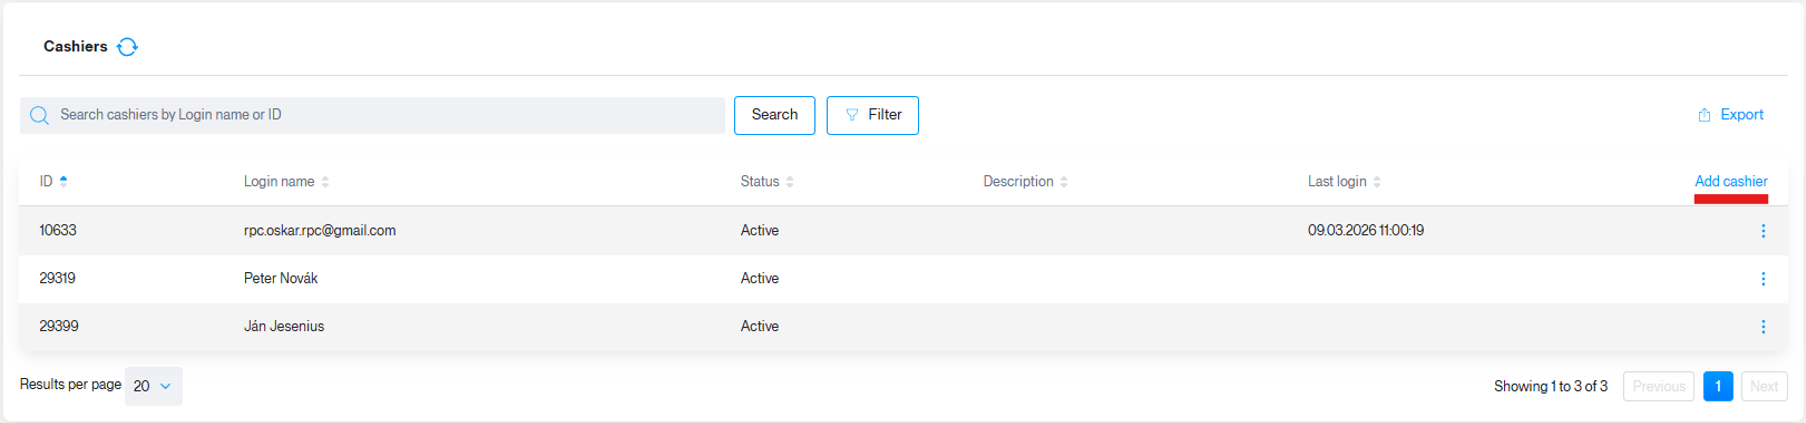This screenshot has height=423, width=1806.
Task: Sort by Description using the sort arrows
Action: pyautogui.click(x=1064, y=182)
